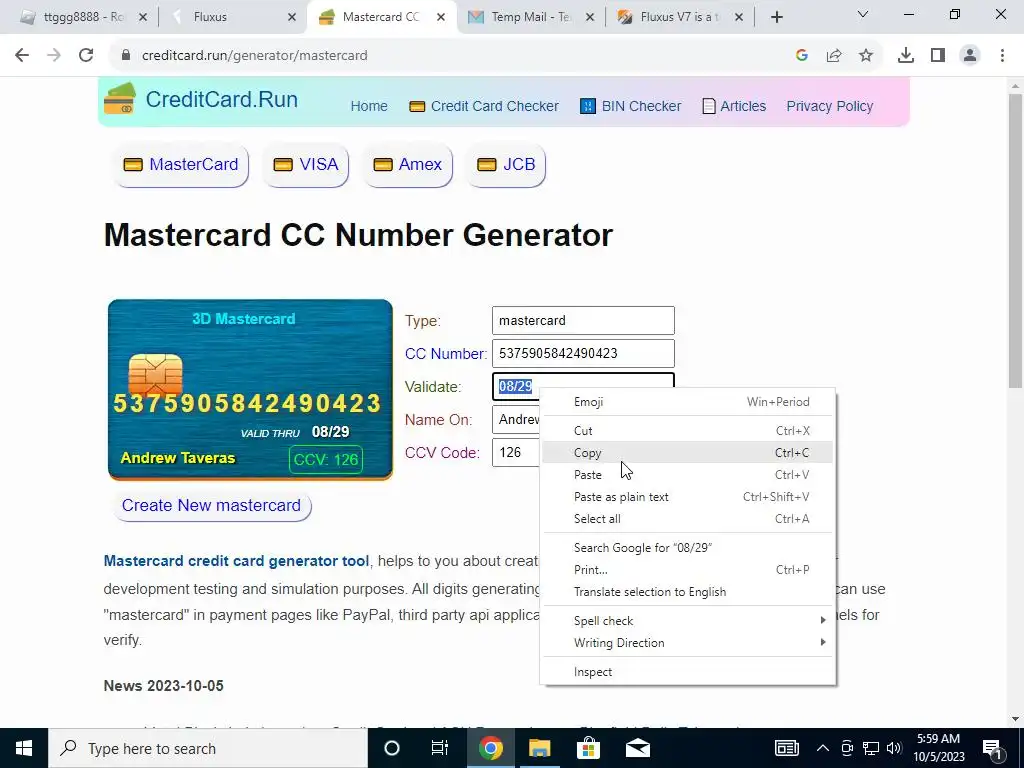
Task: Open the Home navigation link
Action: [369, 106]
